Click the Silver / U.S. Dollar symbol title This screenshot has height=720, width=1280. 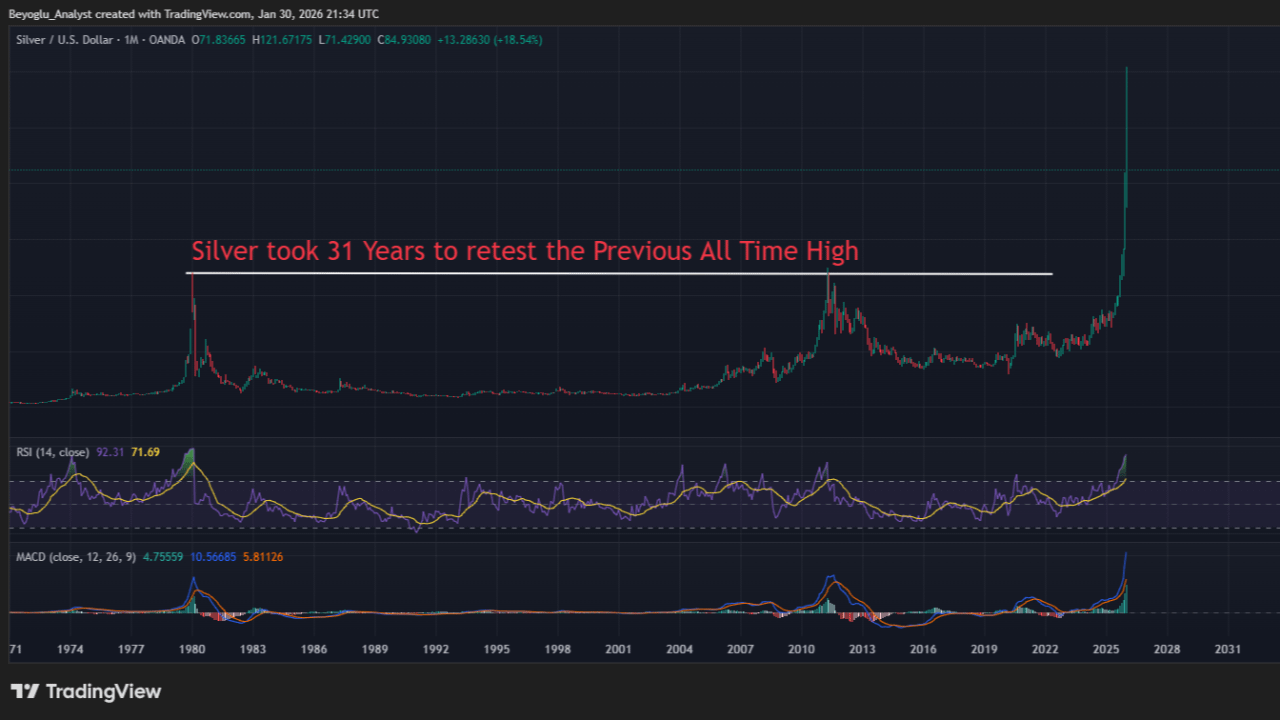[67, 40]
